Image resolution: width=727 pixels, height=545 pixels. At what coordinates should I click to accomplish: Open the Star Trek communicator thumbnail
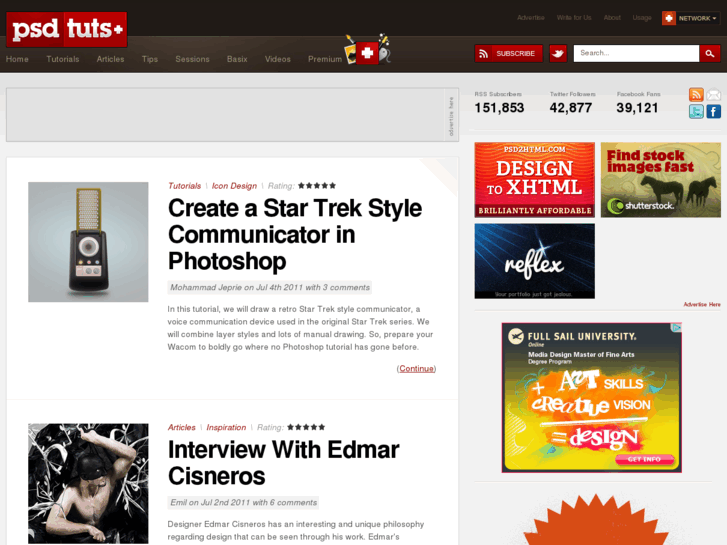click(x=88, y=242)
